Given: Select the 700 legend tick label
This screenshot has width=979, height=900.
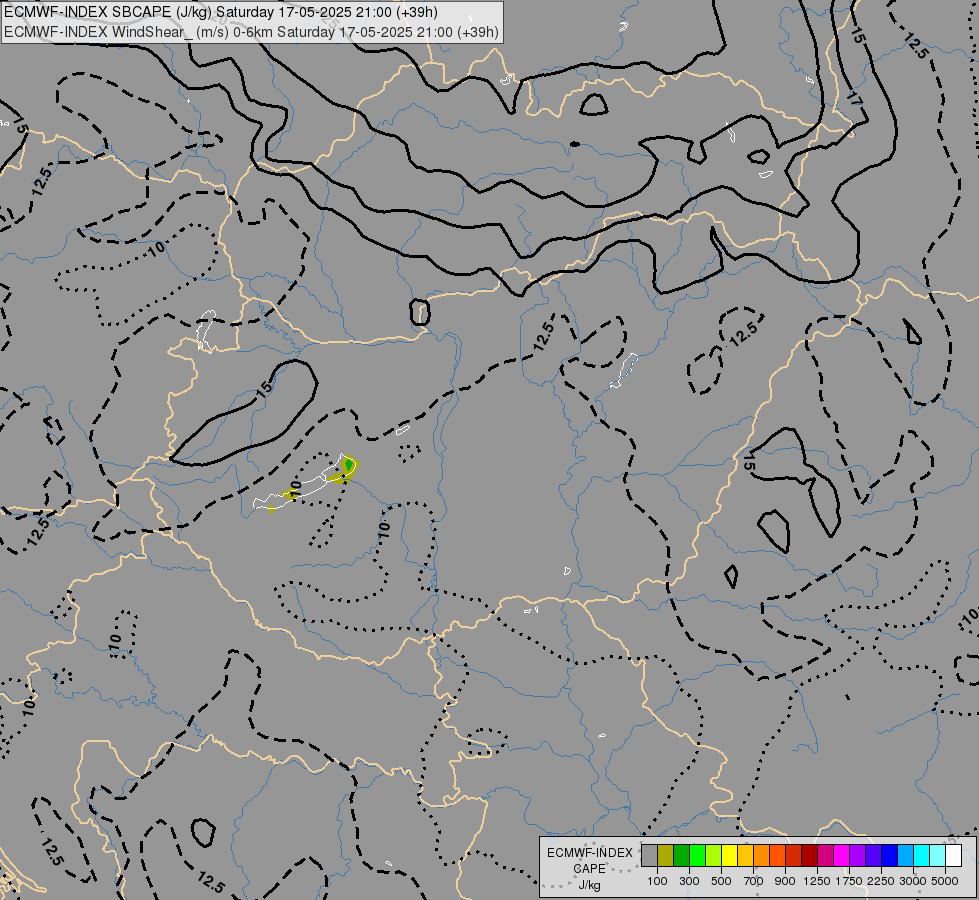Looking at the screenshot, I should pyautogui.click(x=754, y=881).
